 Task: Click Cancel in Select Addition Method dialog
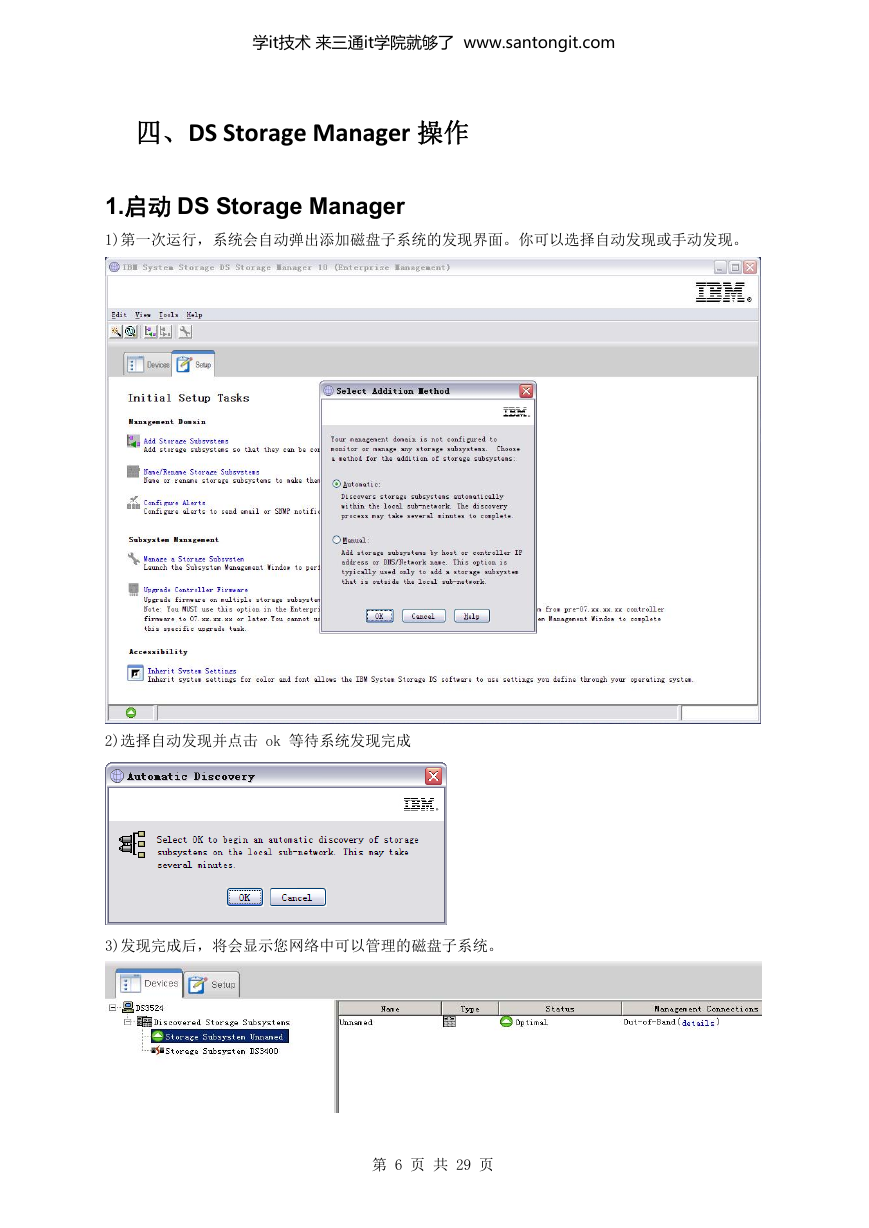tap(423, 616)
